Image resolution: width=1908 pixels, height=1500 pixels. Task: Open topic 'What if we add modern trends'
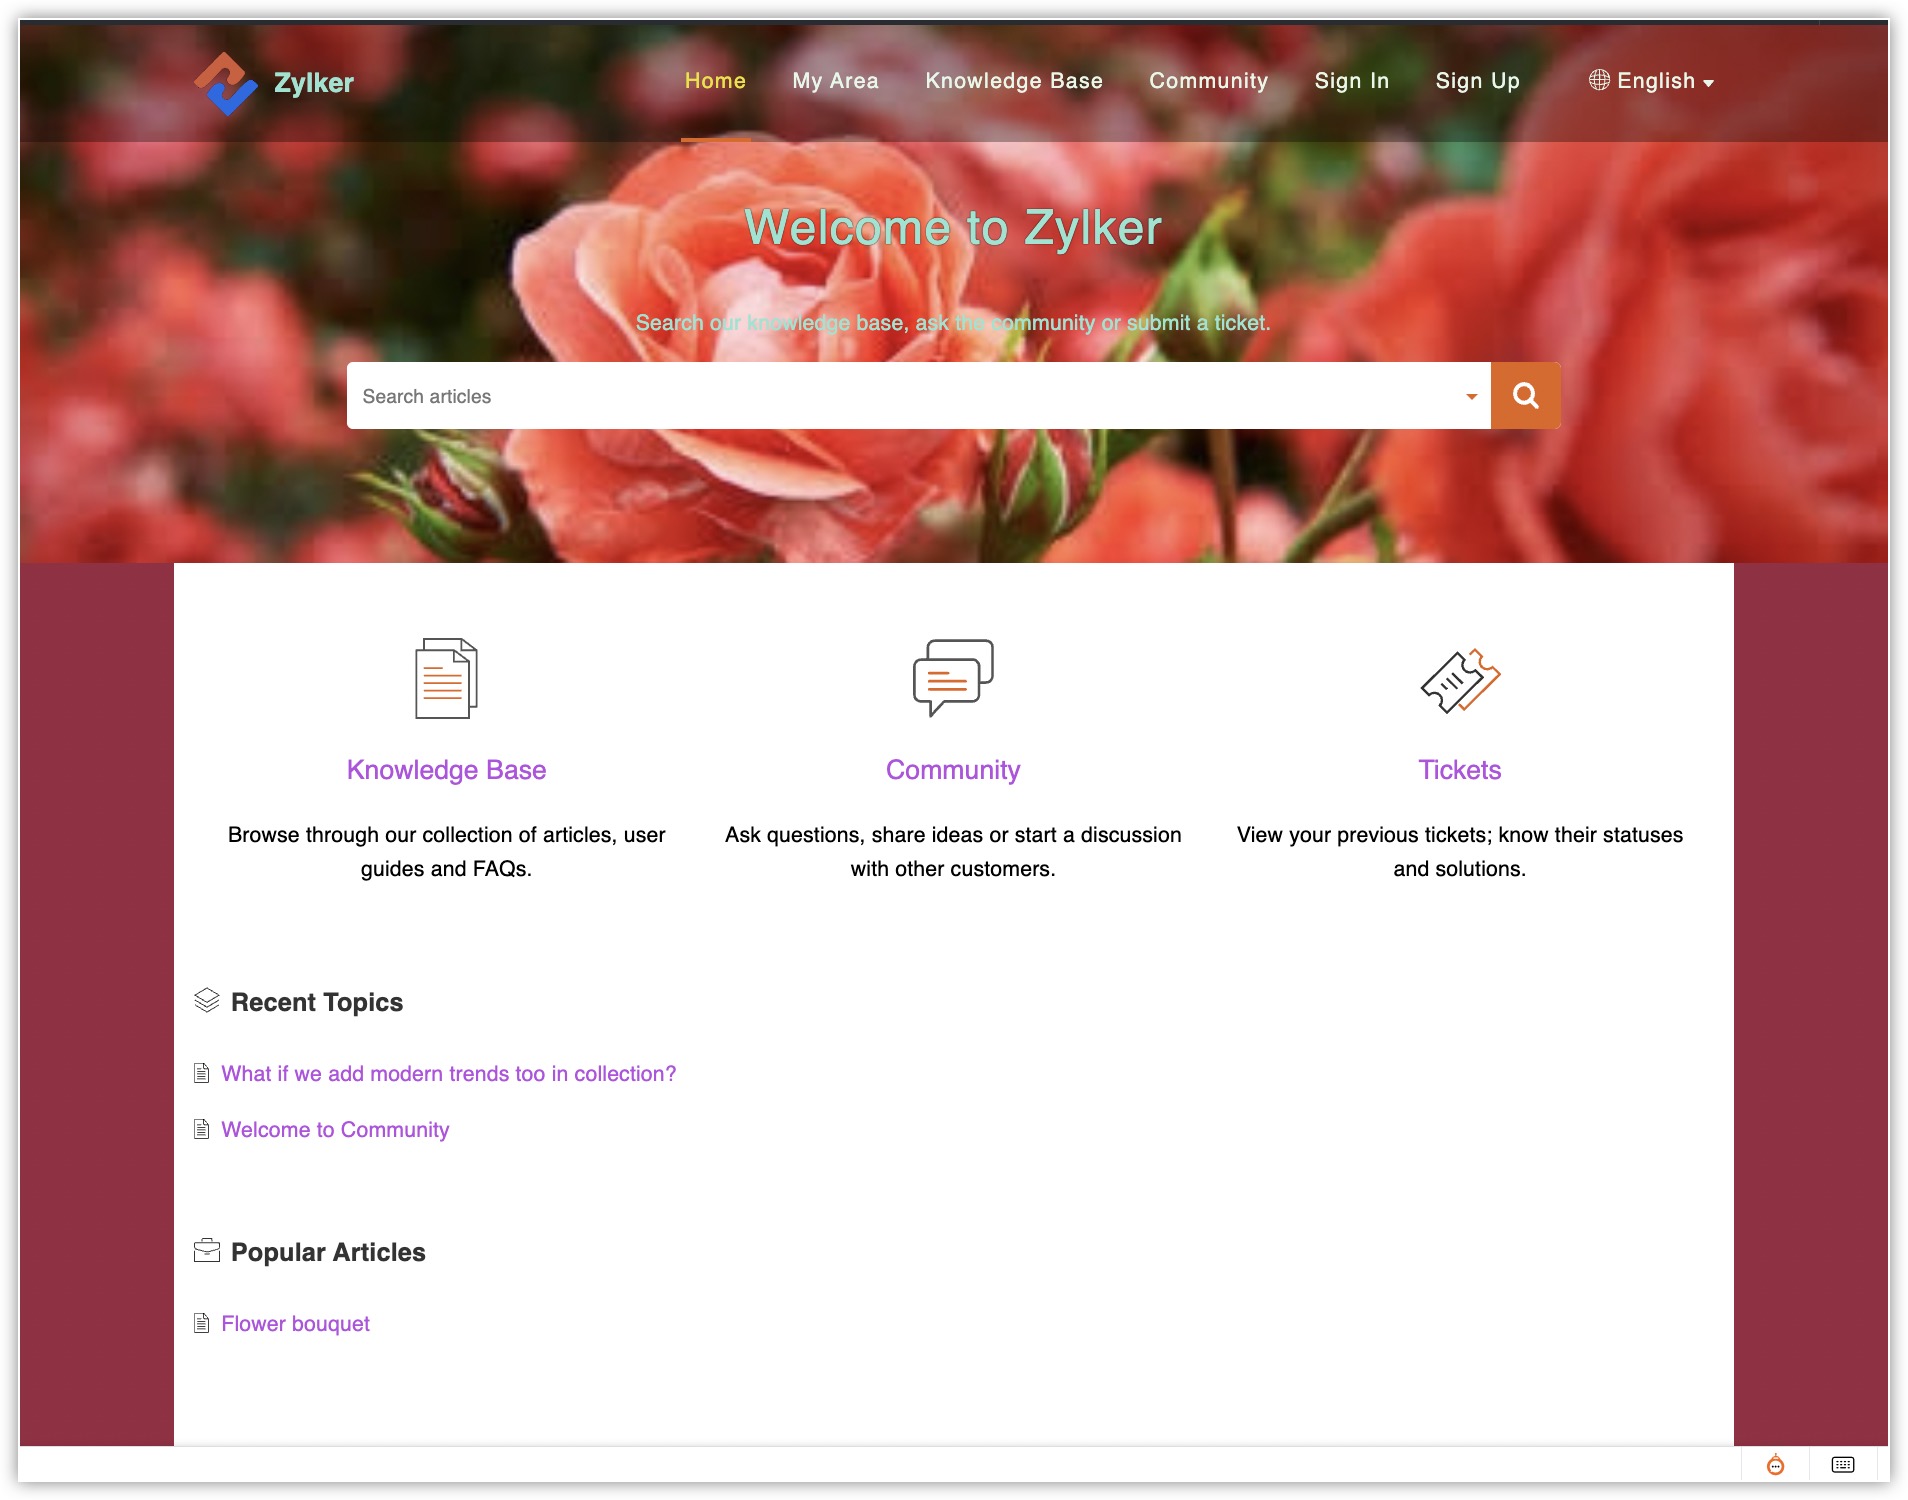point(449,1074)
